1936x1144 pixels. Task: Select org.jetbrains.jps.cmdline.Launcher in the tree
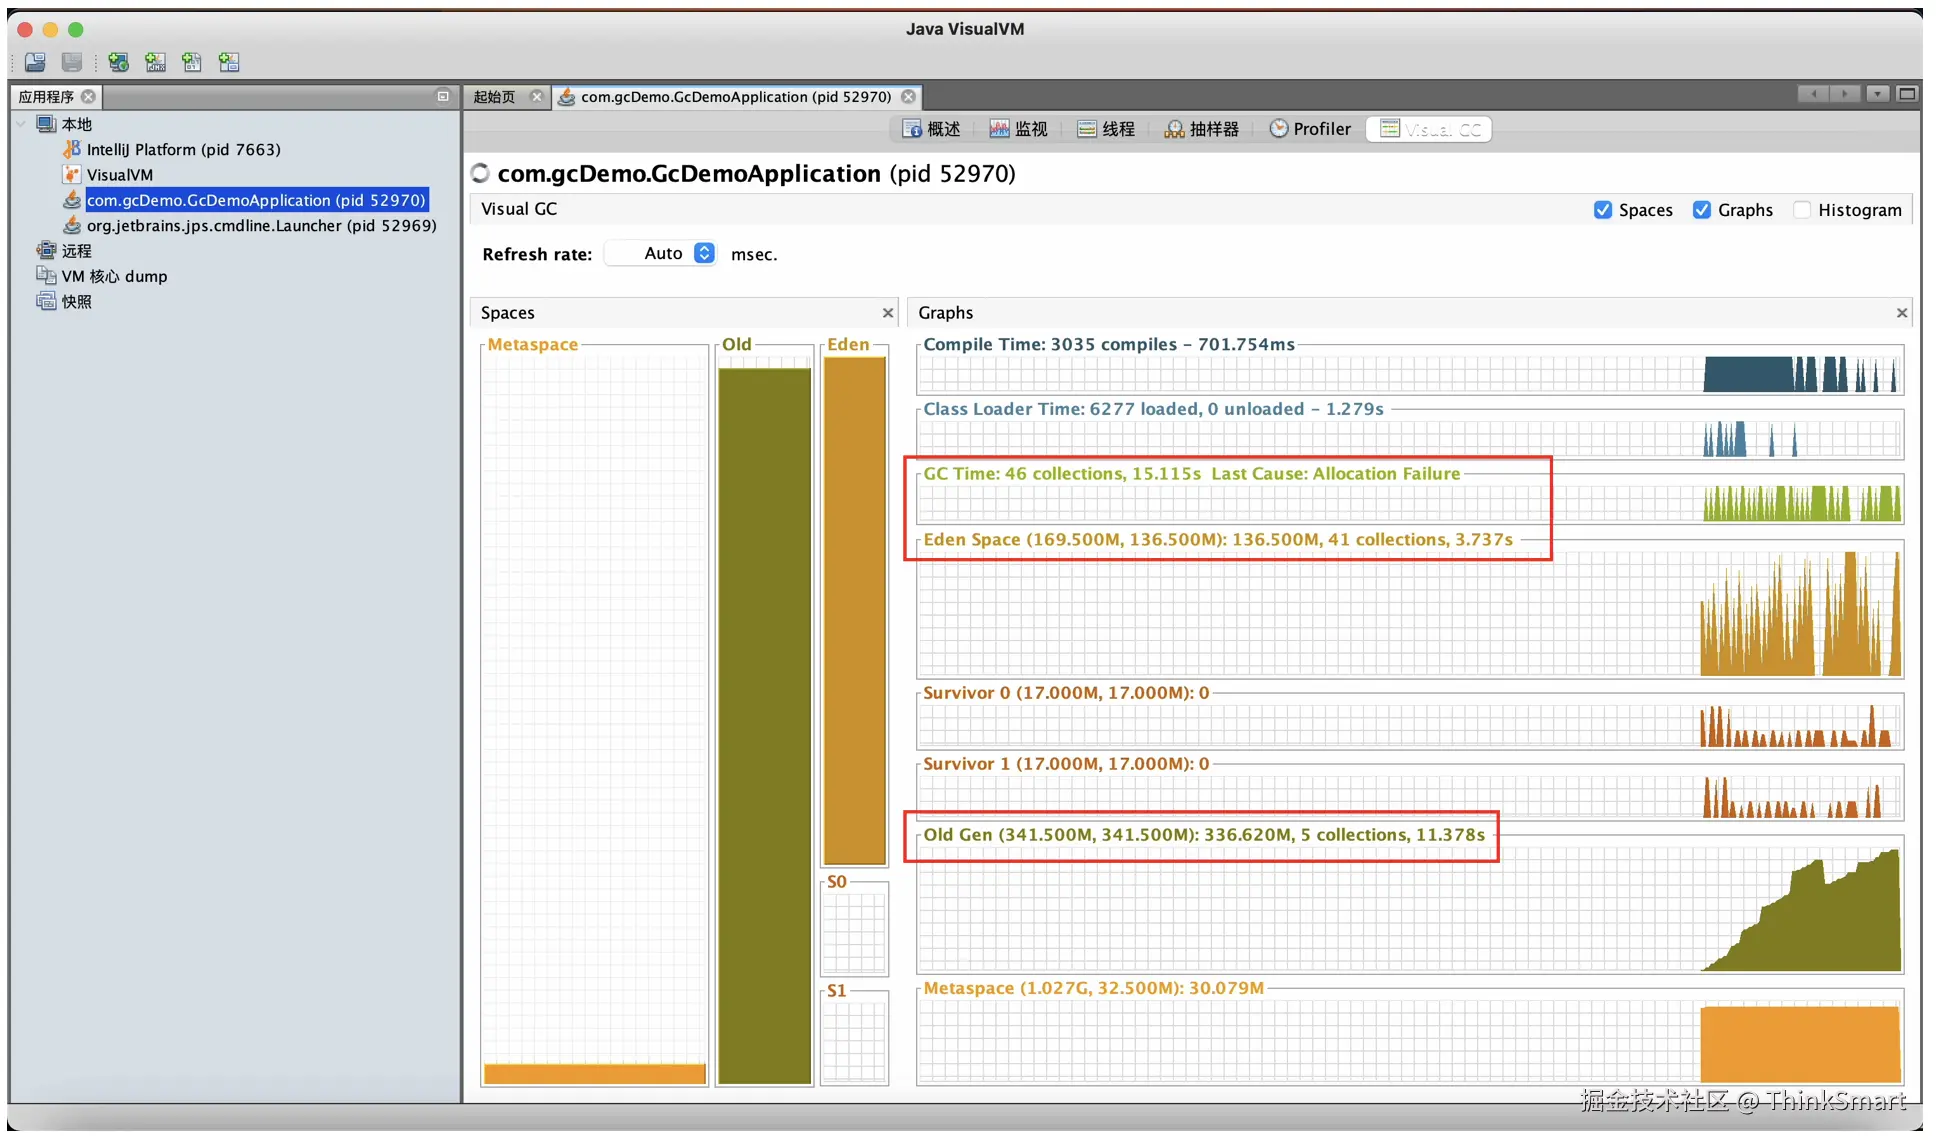pos(261,225)
